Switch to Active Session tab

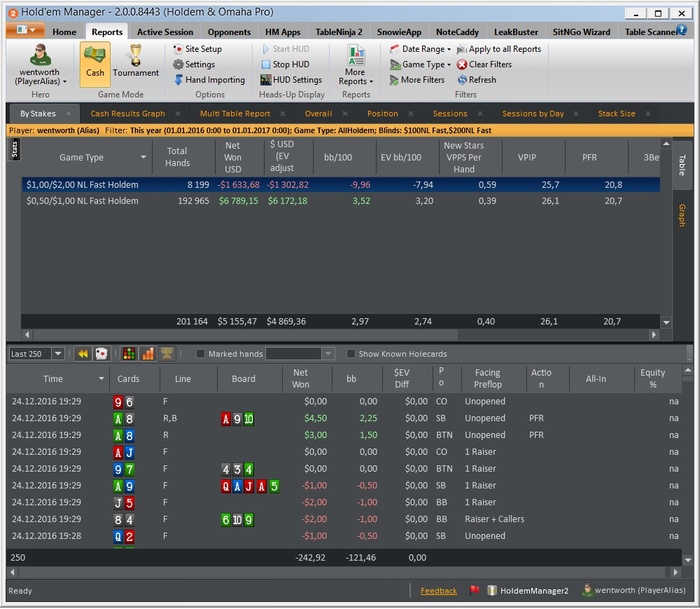point(165,32)
